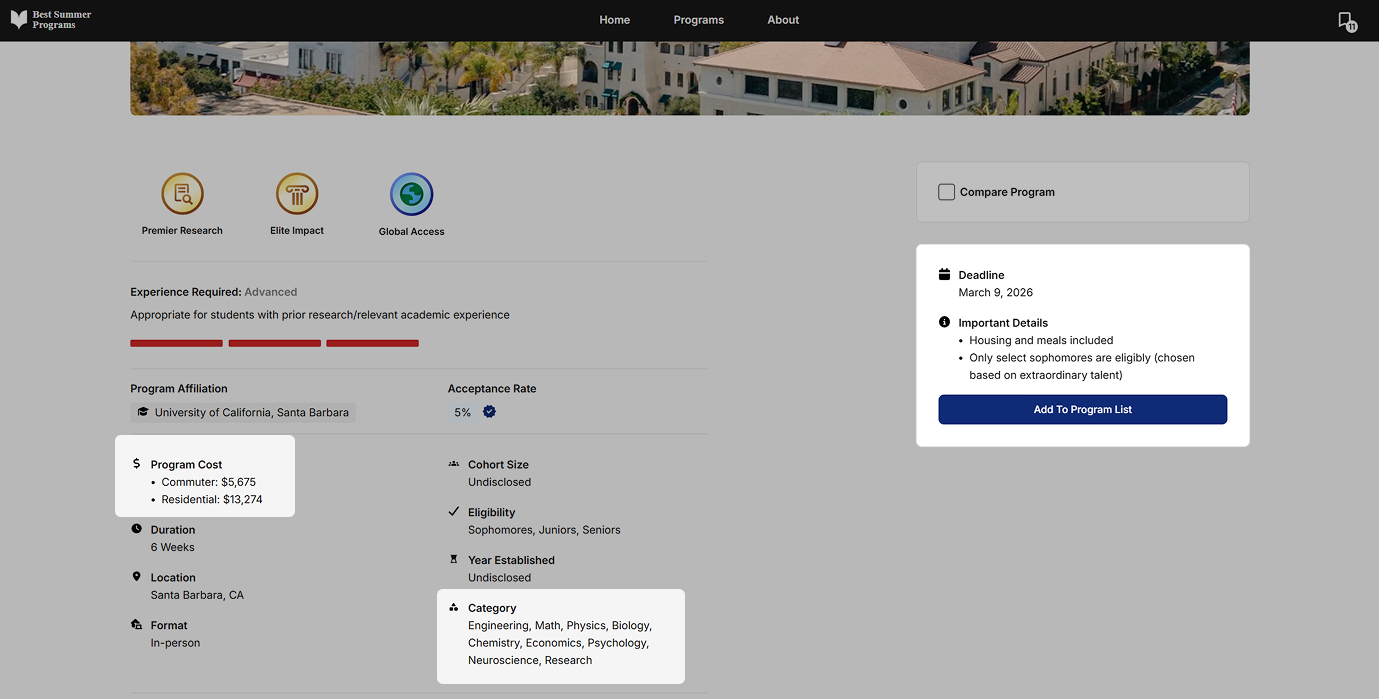Go to the Programs menu item
The height and width of the screenshot is (699, 1379).
699,20
